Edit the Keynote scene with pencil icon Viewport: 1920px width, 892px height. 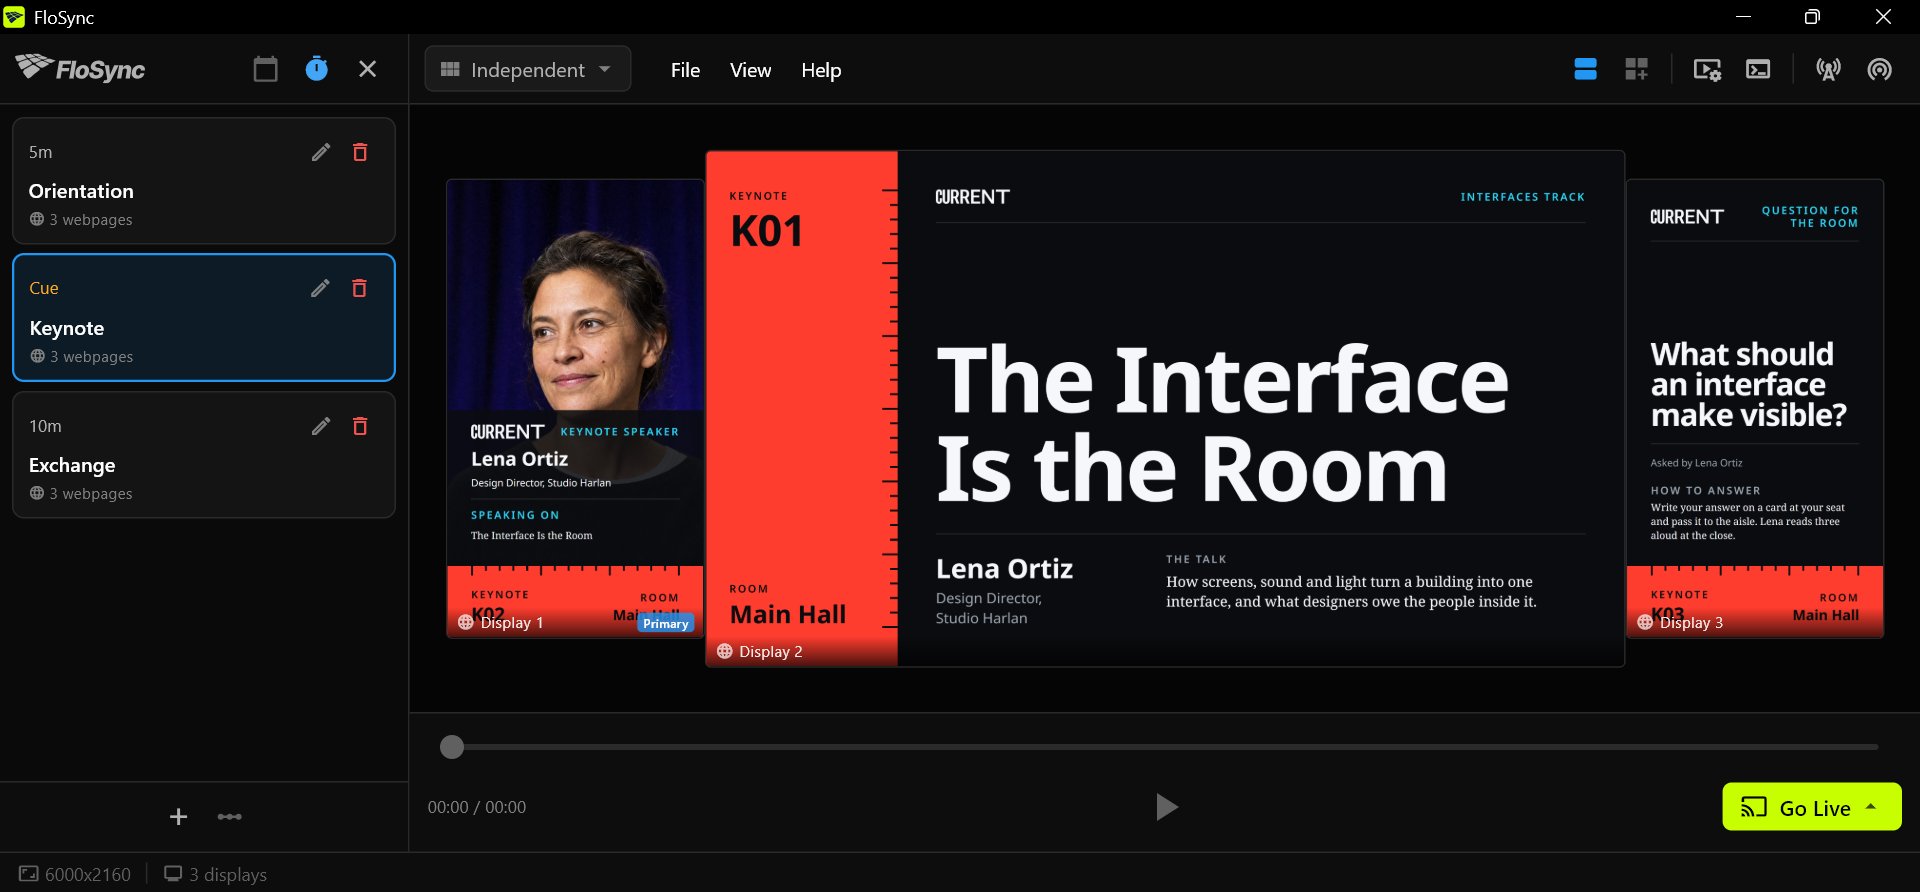[320, 288]
